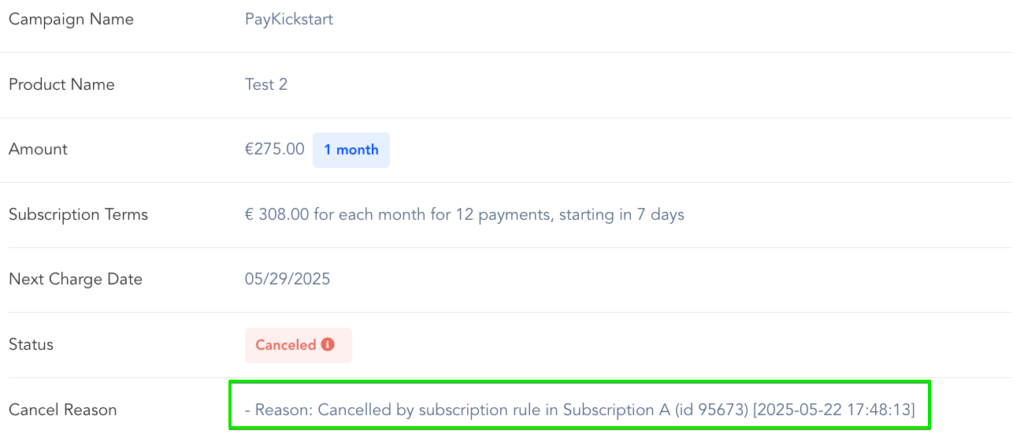Click the 2025-05-22 17:48:13 timestamp
1024x438 pixels.
tap(835, 409)
